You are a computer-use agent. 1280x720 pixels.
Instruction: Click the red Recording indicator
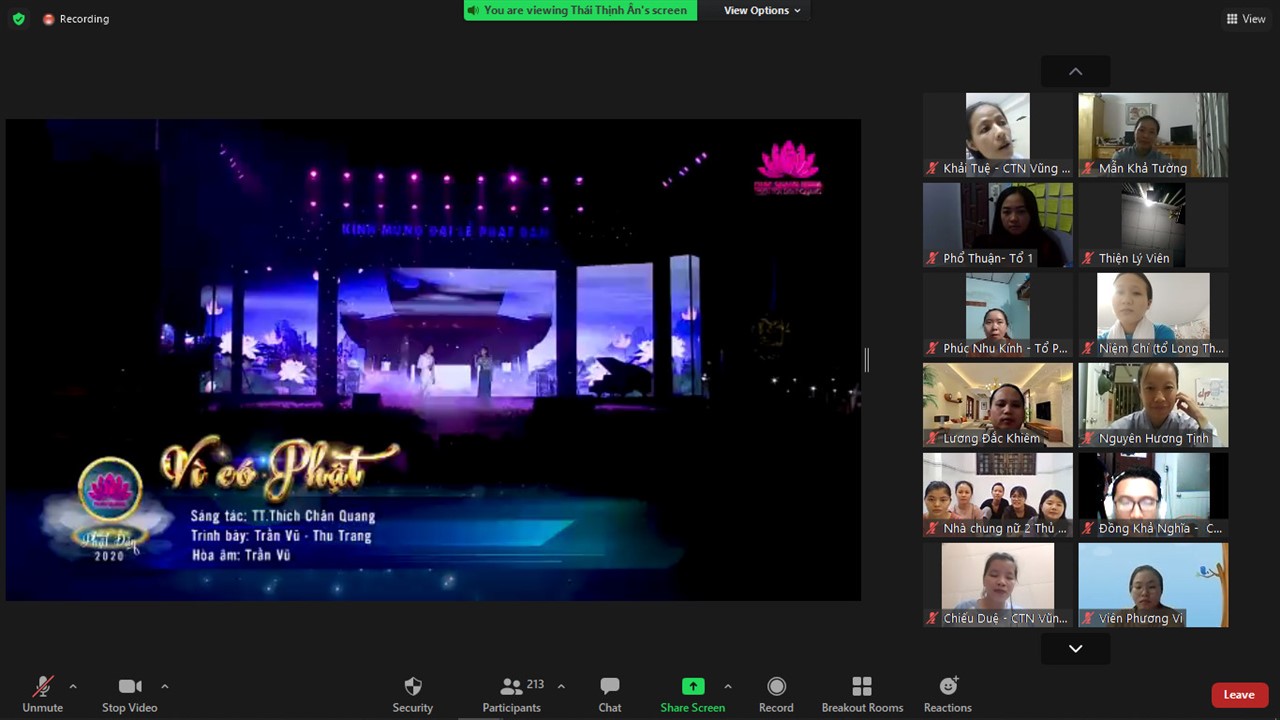(76, 19)
